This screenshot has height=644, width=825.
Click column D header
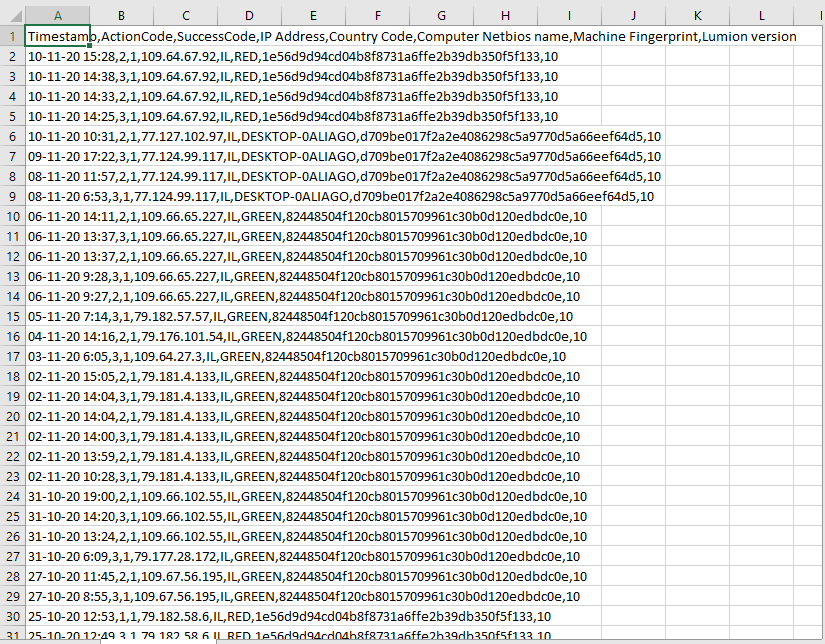click(x=249, y=15)
